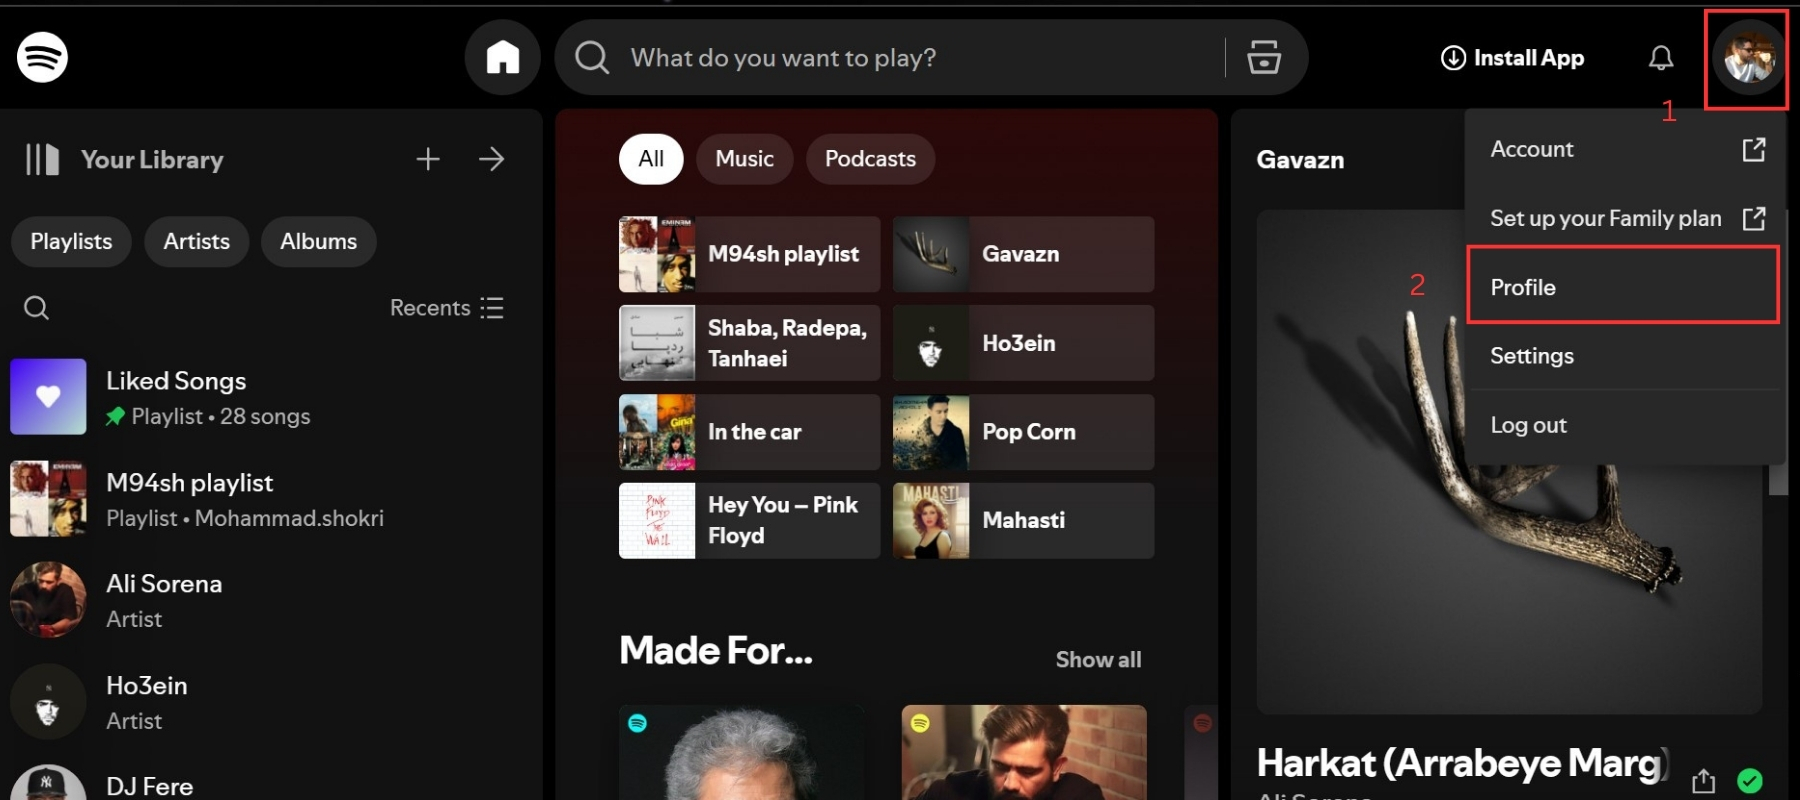The image size is (1800, 800).
Task: Open notifications bell icon
Action: (x=1661, y=58)
